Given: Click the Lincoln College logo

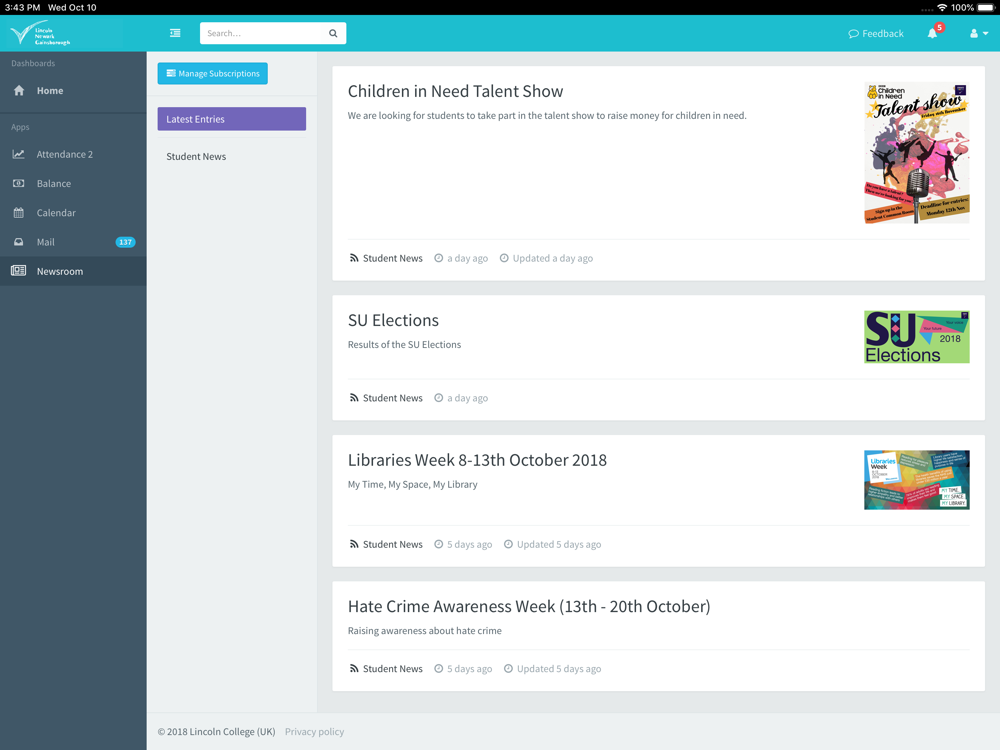Looking at the screenshot, I should 40,33.
